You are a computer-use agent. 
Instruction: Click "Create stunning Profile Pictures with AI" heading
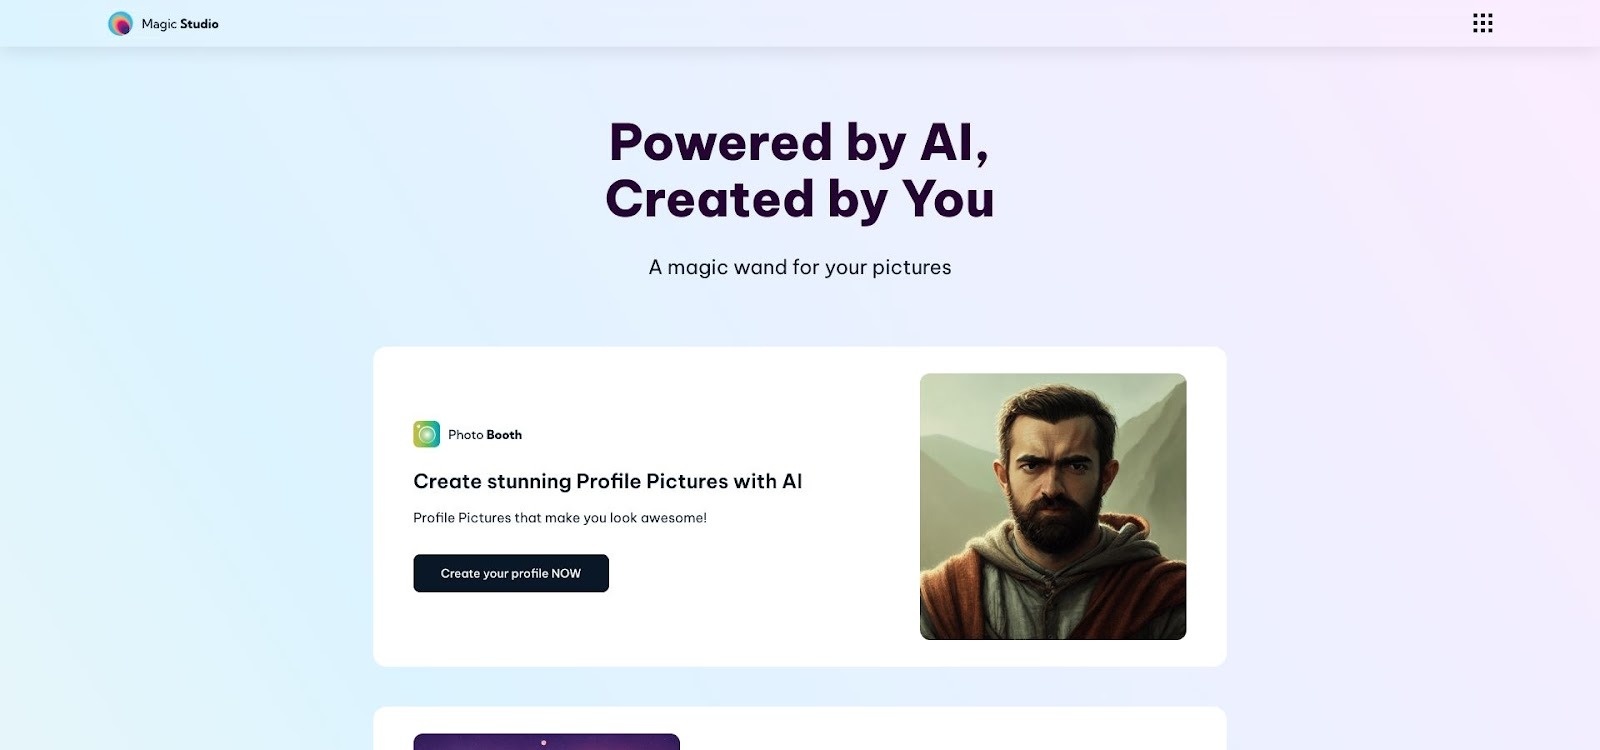pyautogui.click(x=607, y=481)
